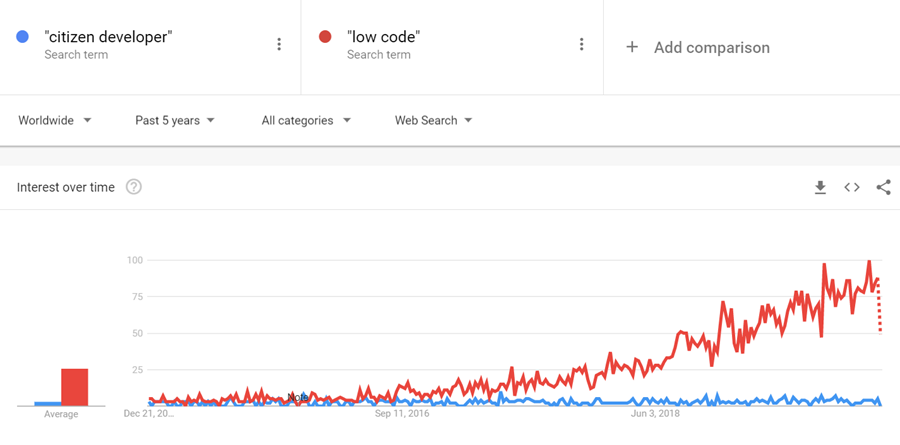The width and height of the screenshot is (900, 445).
Task: Open options menu for "citizen developer" term
Action: pos(279,44)
